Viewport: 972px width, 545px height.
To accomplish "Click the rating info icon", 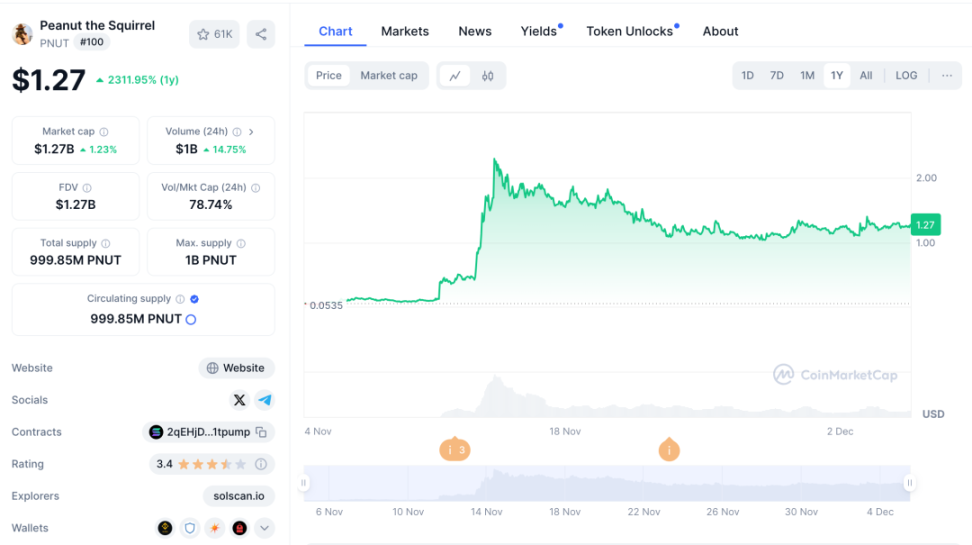I will [261, 464].
